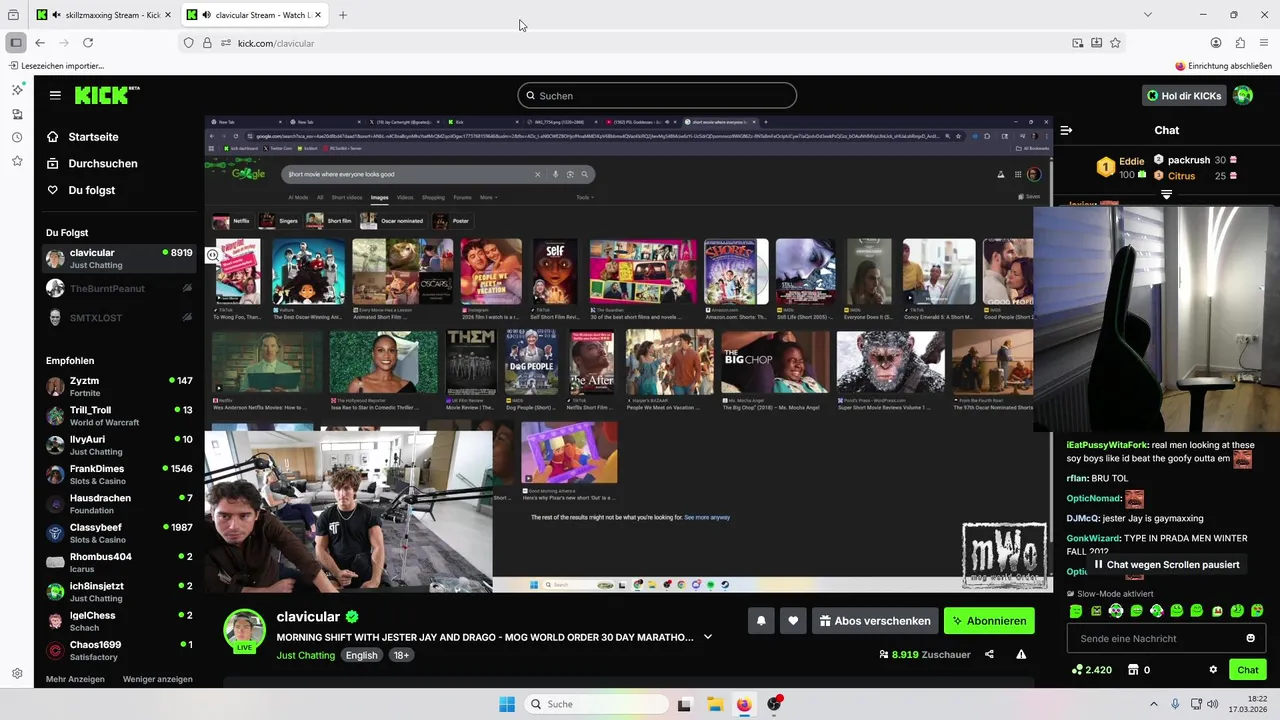Open Firefox sidebar history icon
1280x720 pixels.
click(17, 137)
